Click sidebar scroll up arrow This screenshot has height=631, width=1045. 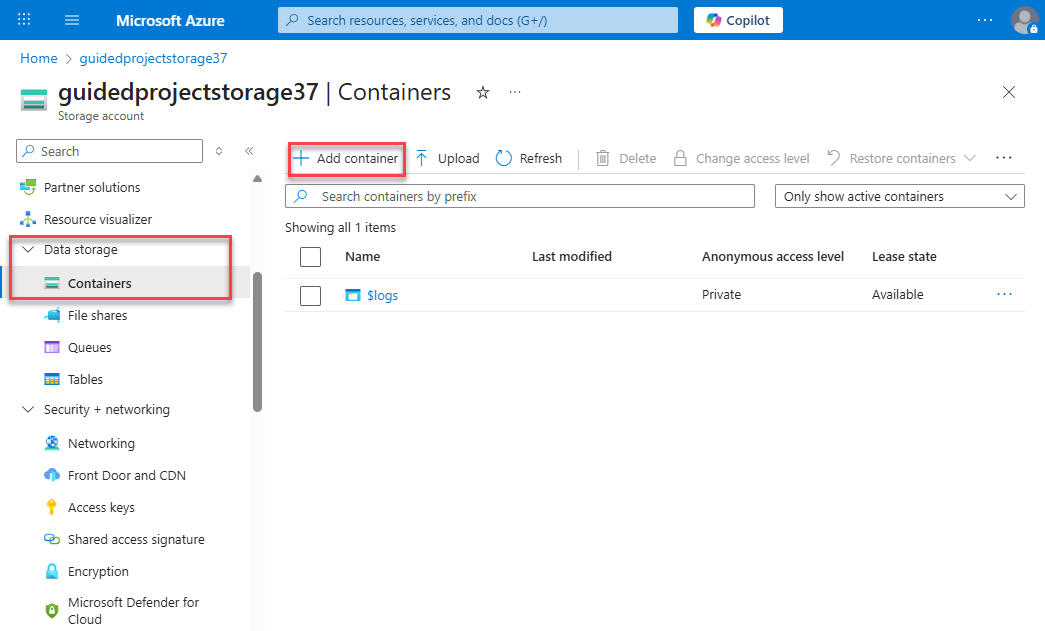point(257,179)
